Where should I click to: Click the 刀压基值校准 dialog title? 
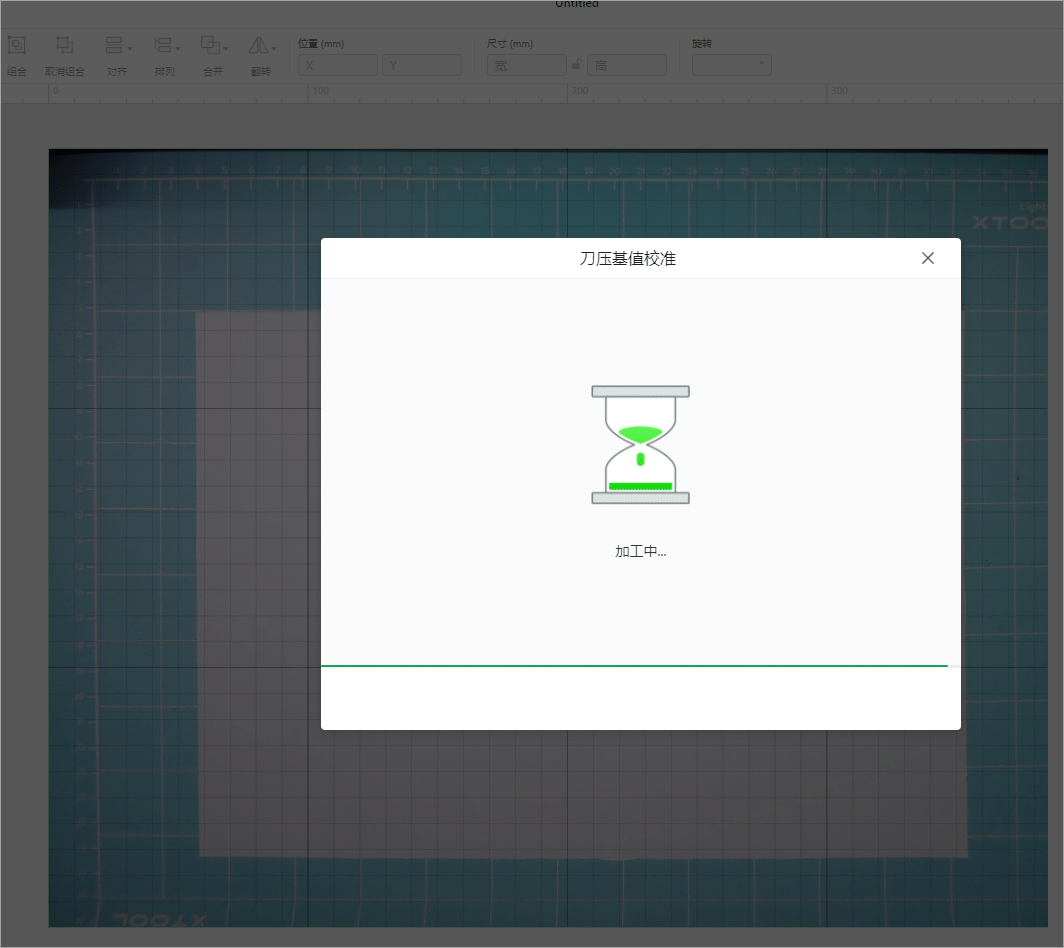[628, 259]
